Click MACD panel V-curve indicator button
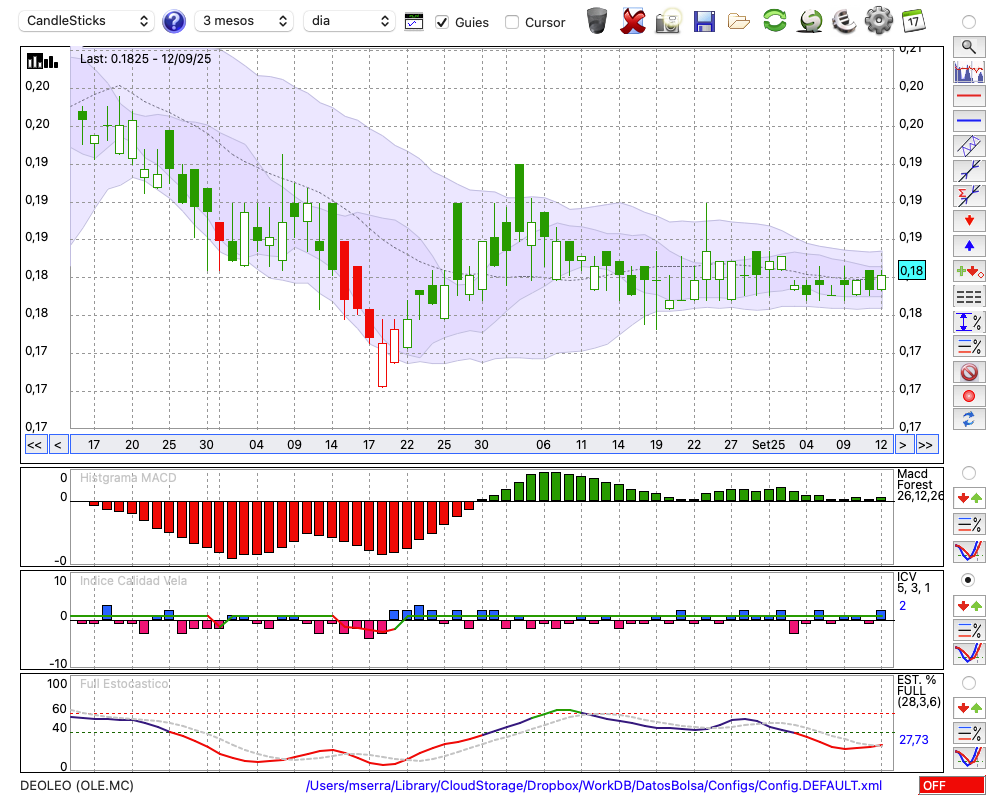Screen dimensions: 1000x800 coord(969,551)
